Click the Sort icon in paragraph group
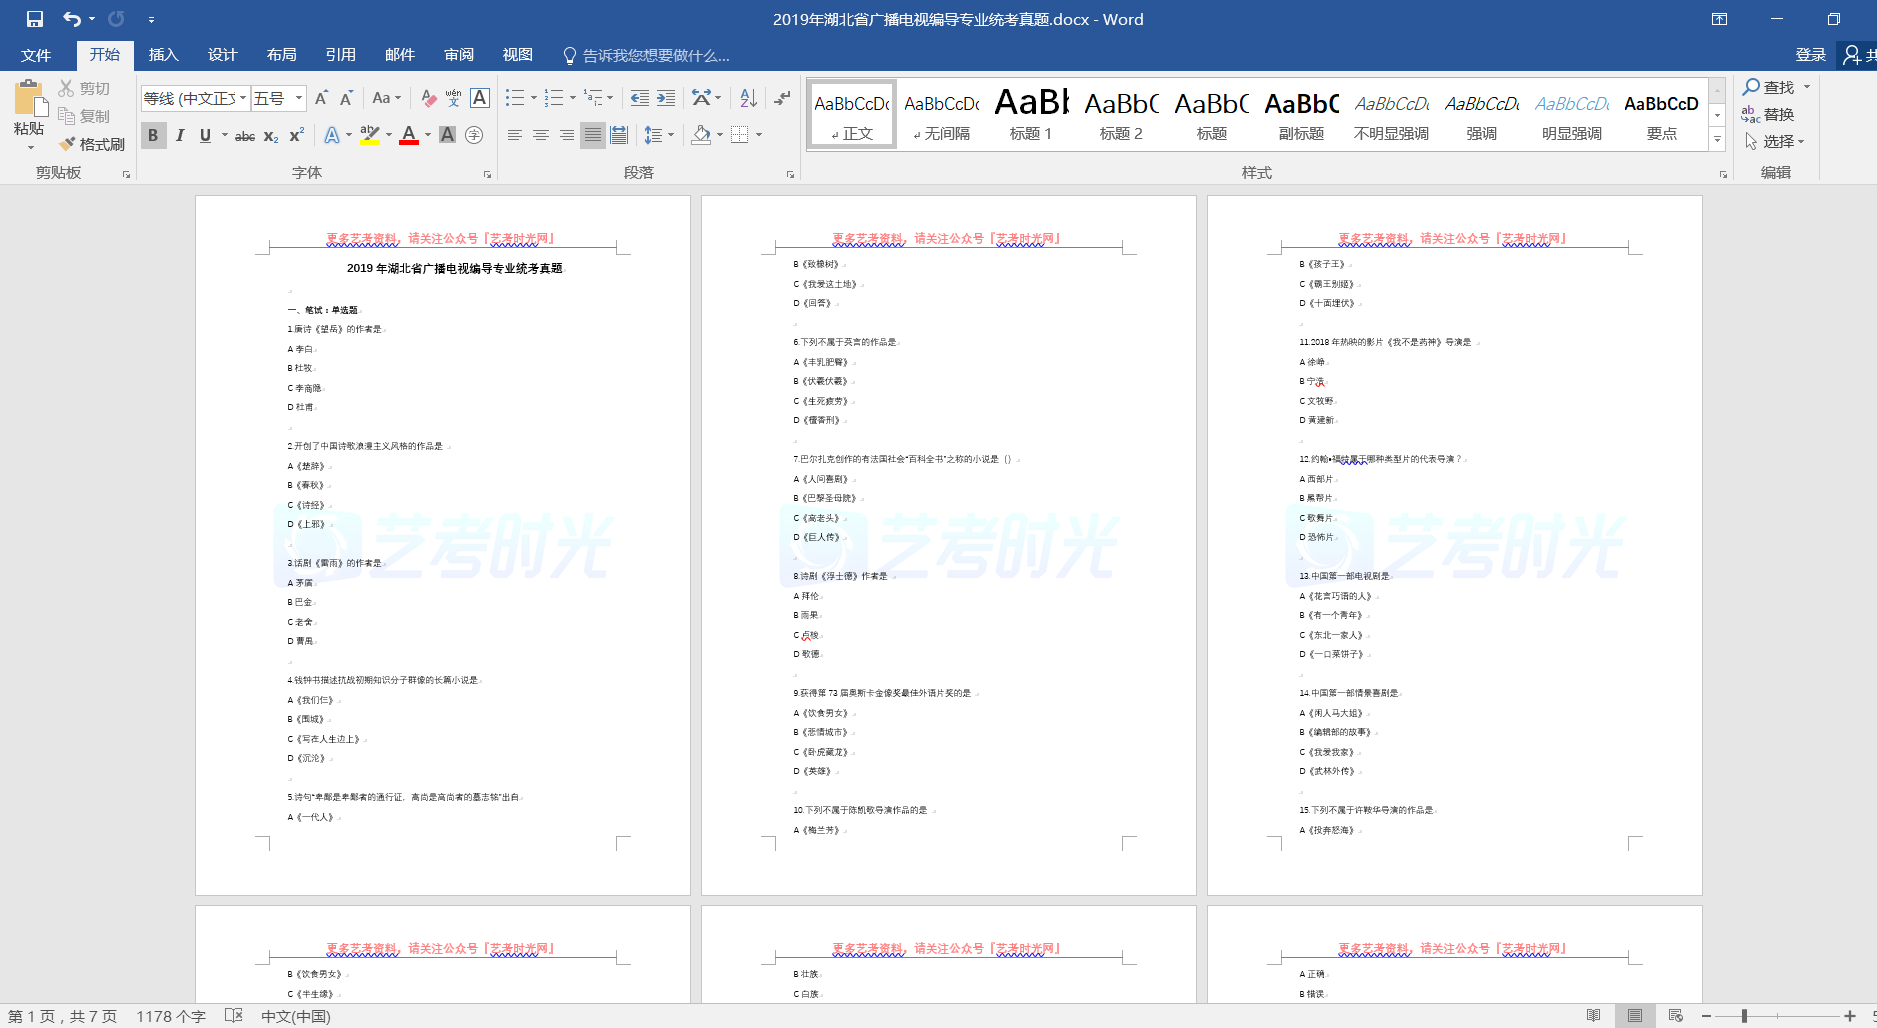 [x=748, y=98]
